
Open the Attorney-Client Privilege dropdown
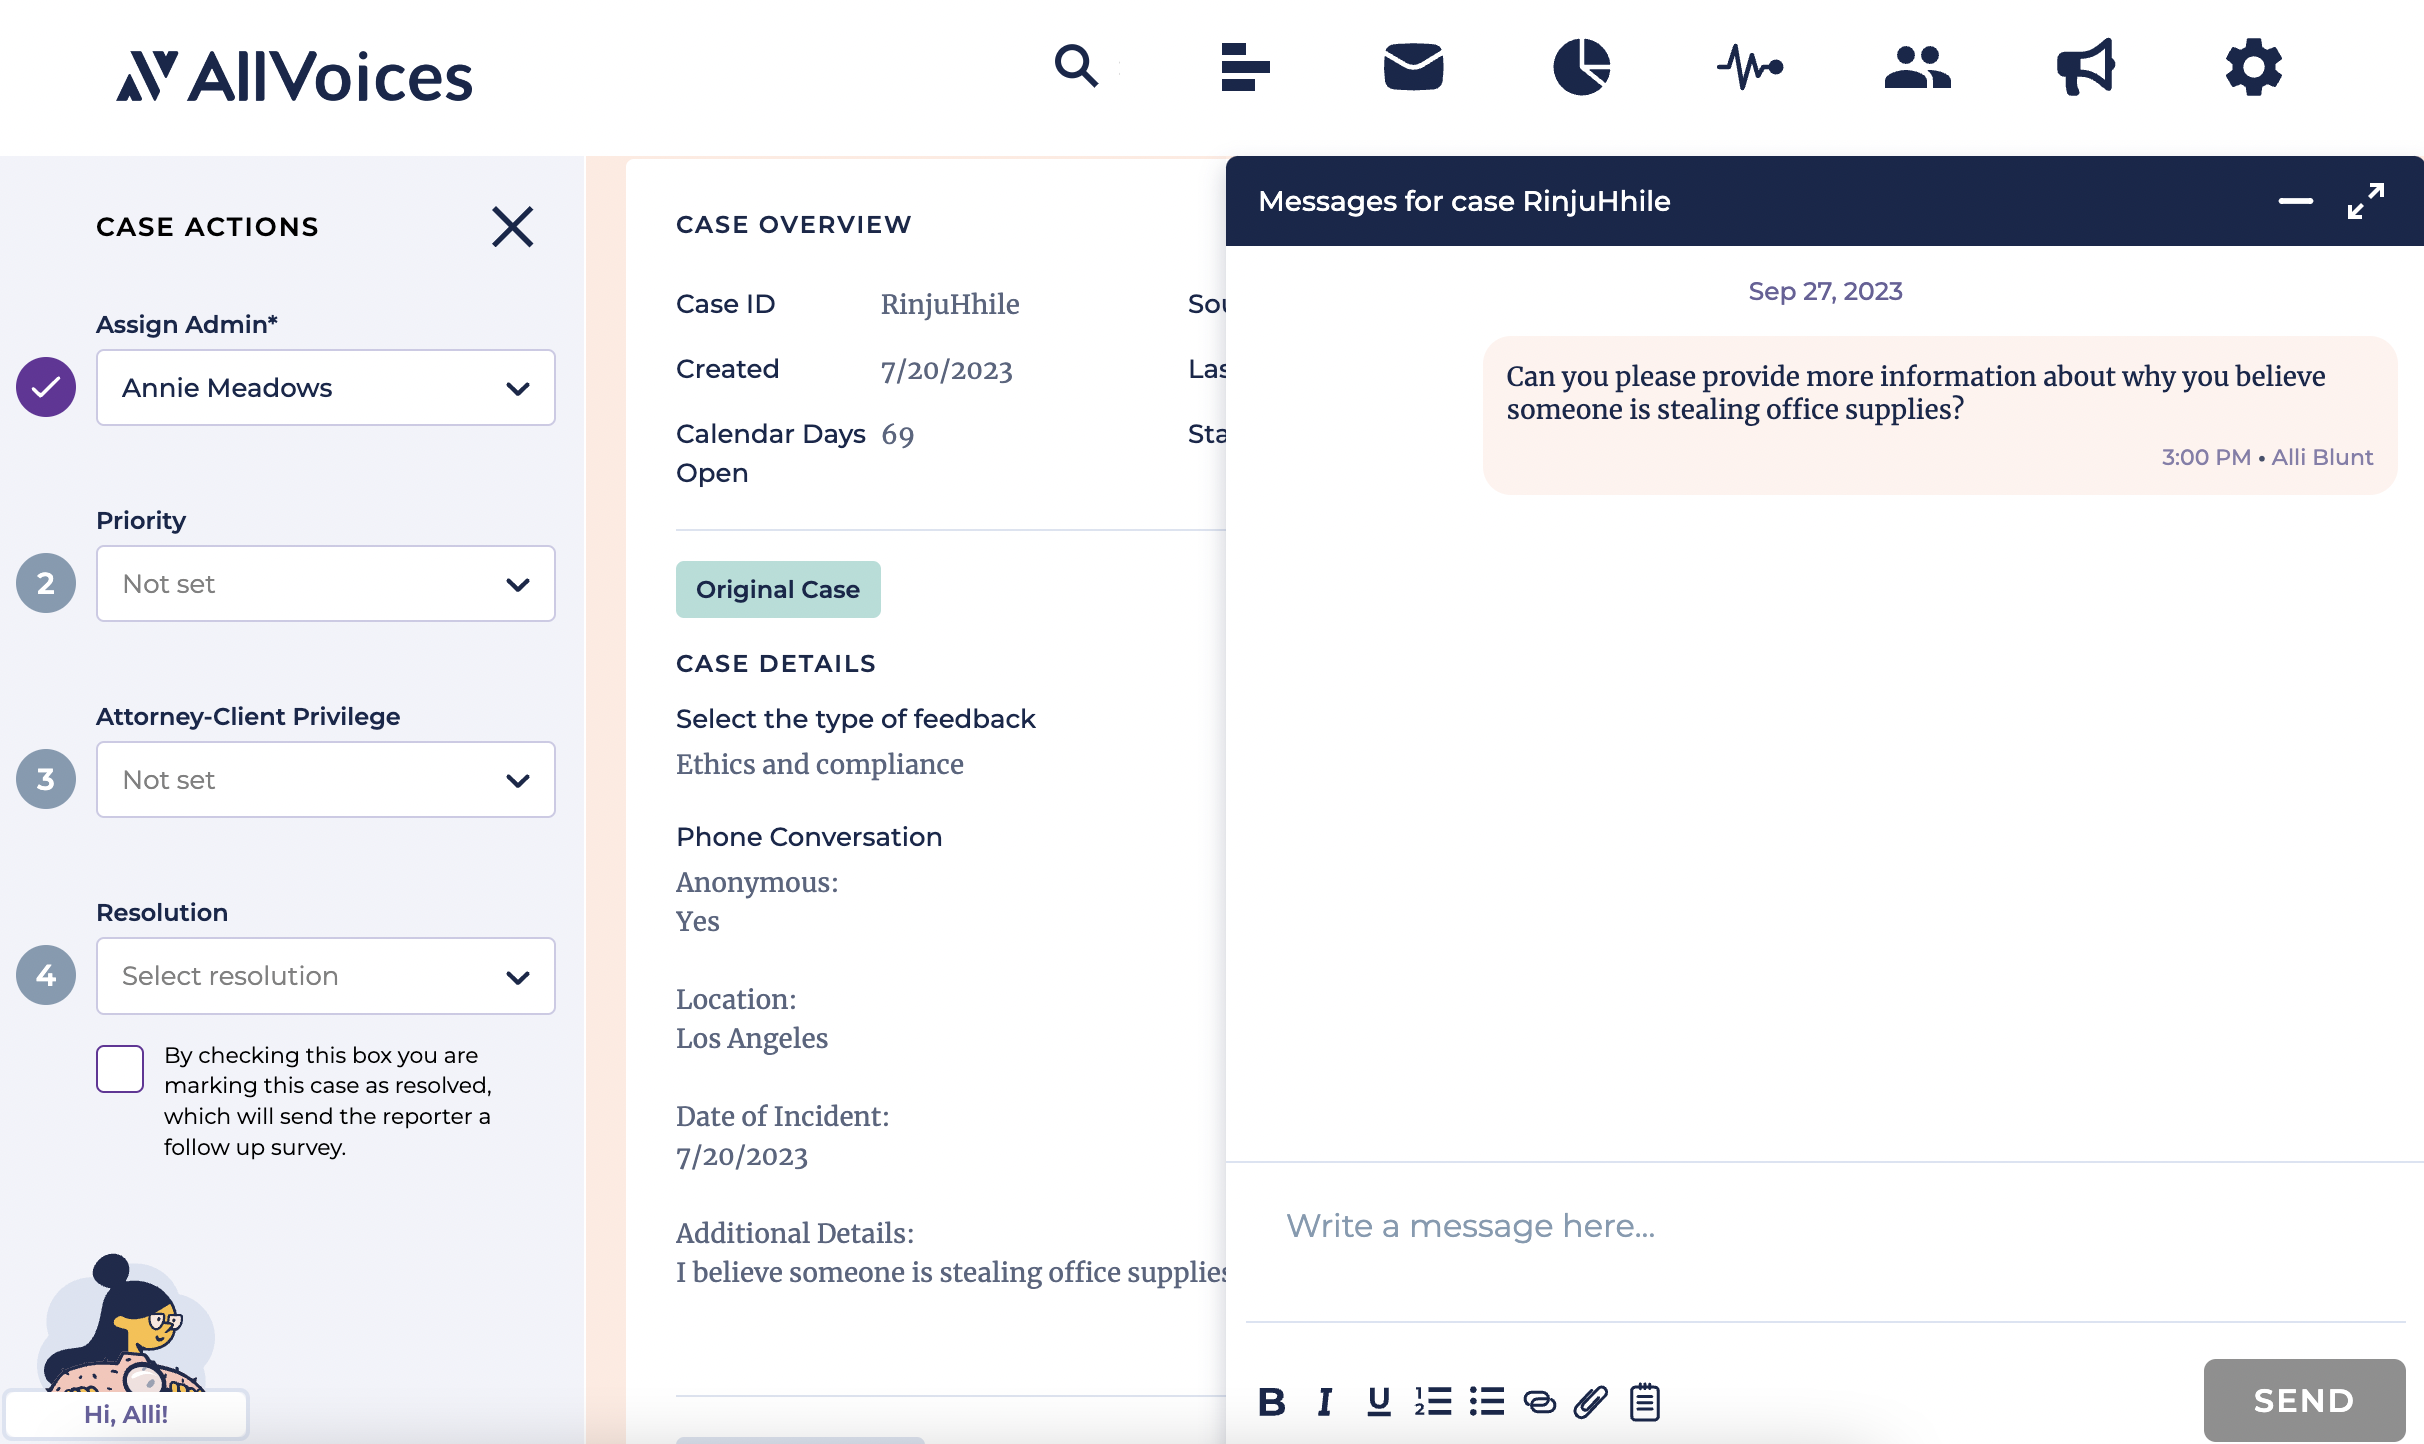point(326,780)
